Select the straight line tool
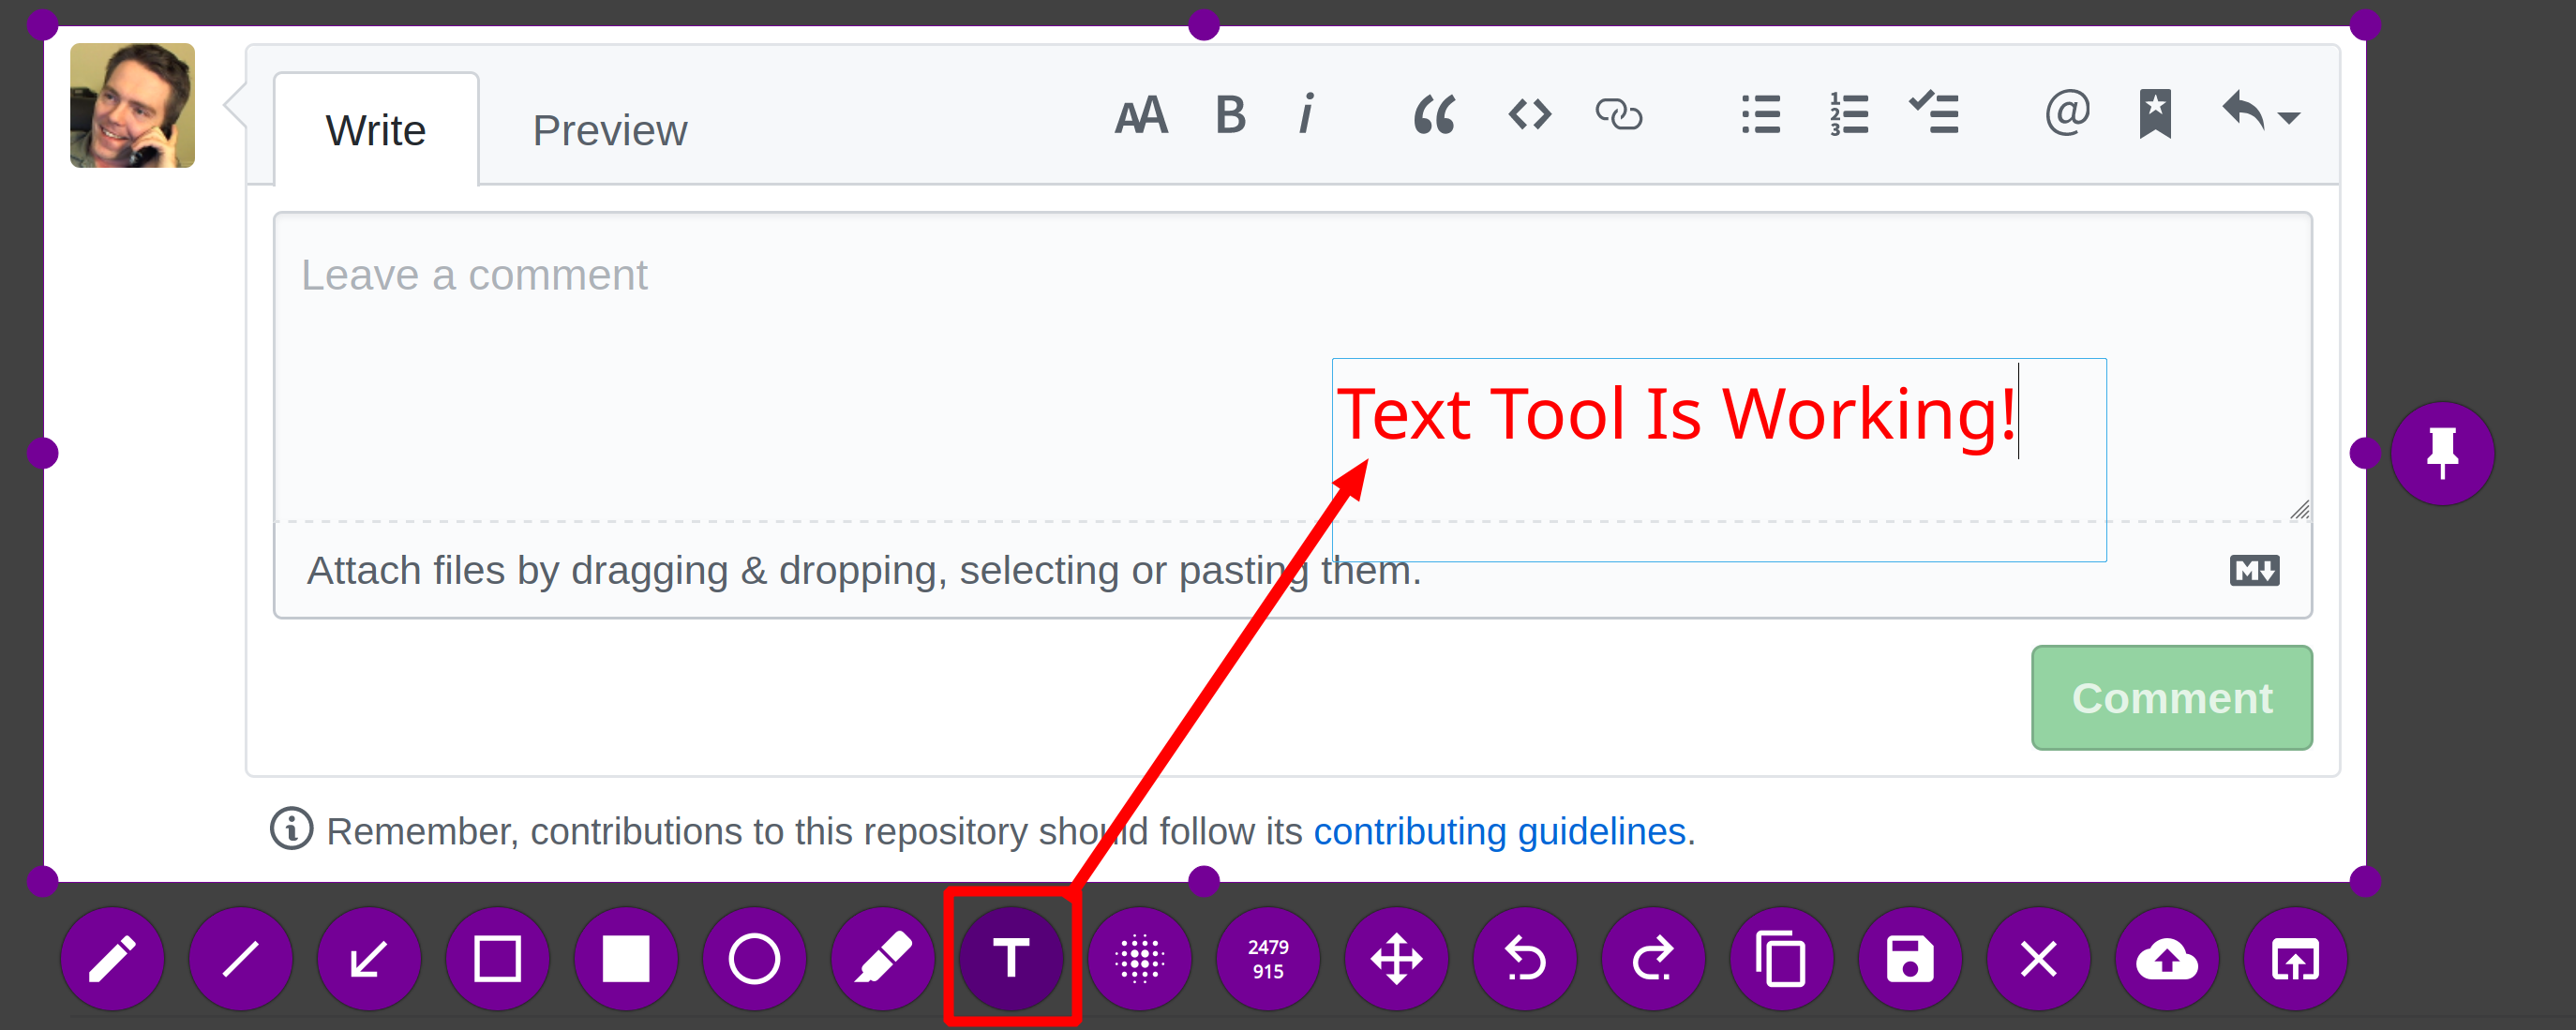The image size is (2576, 1030). pos(240,959)
